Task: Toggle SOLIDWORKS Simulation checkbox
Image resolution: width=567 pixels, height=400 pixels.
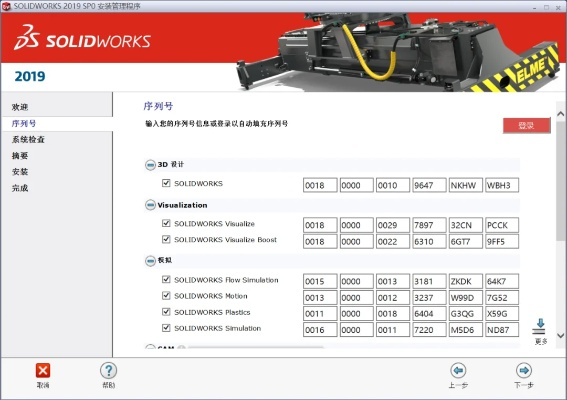Action: point(166,328)
